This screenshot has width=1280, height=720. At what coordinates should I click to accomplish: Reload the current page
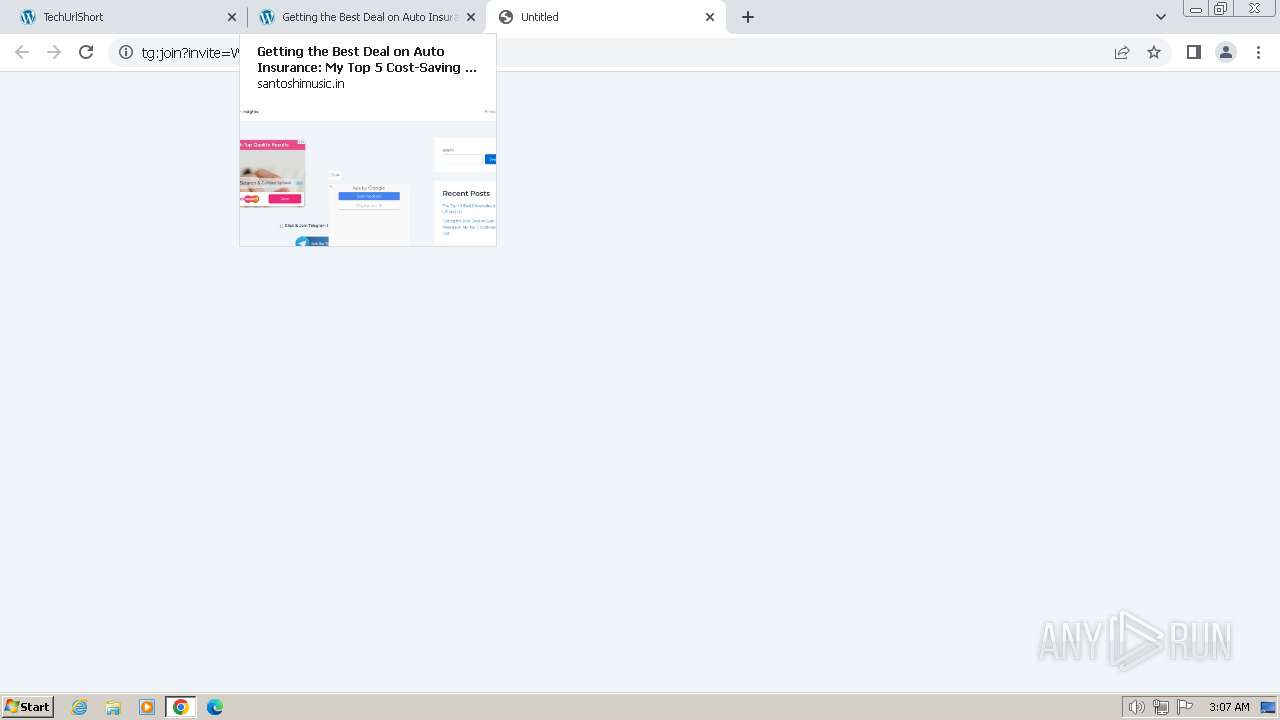86,52
